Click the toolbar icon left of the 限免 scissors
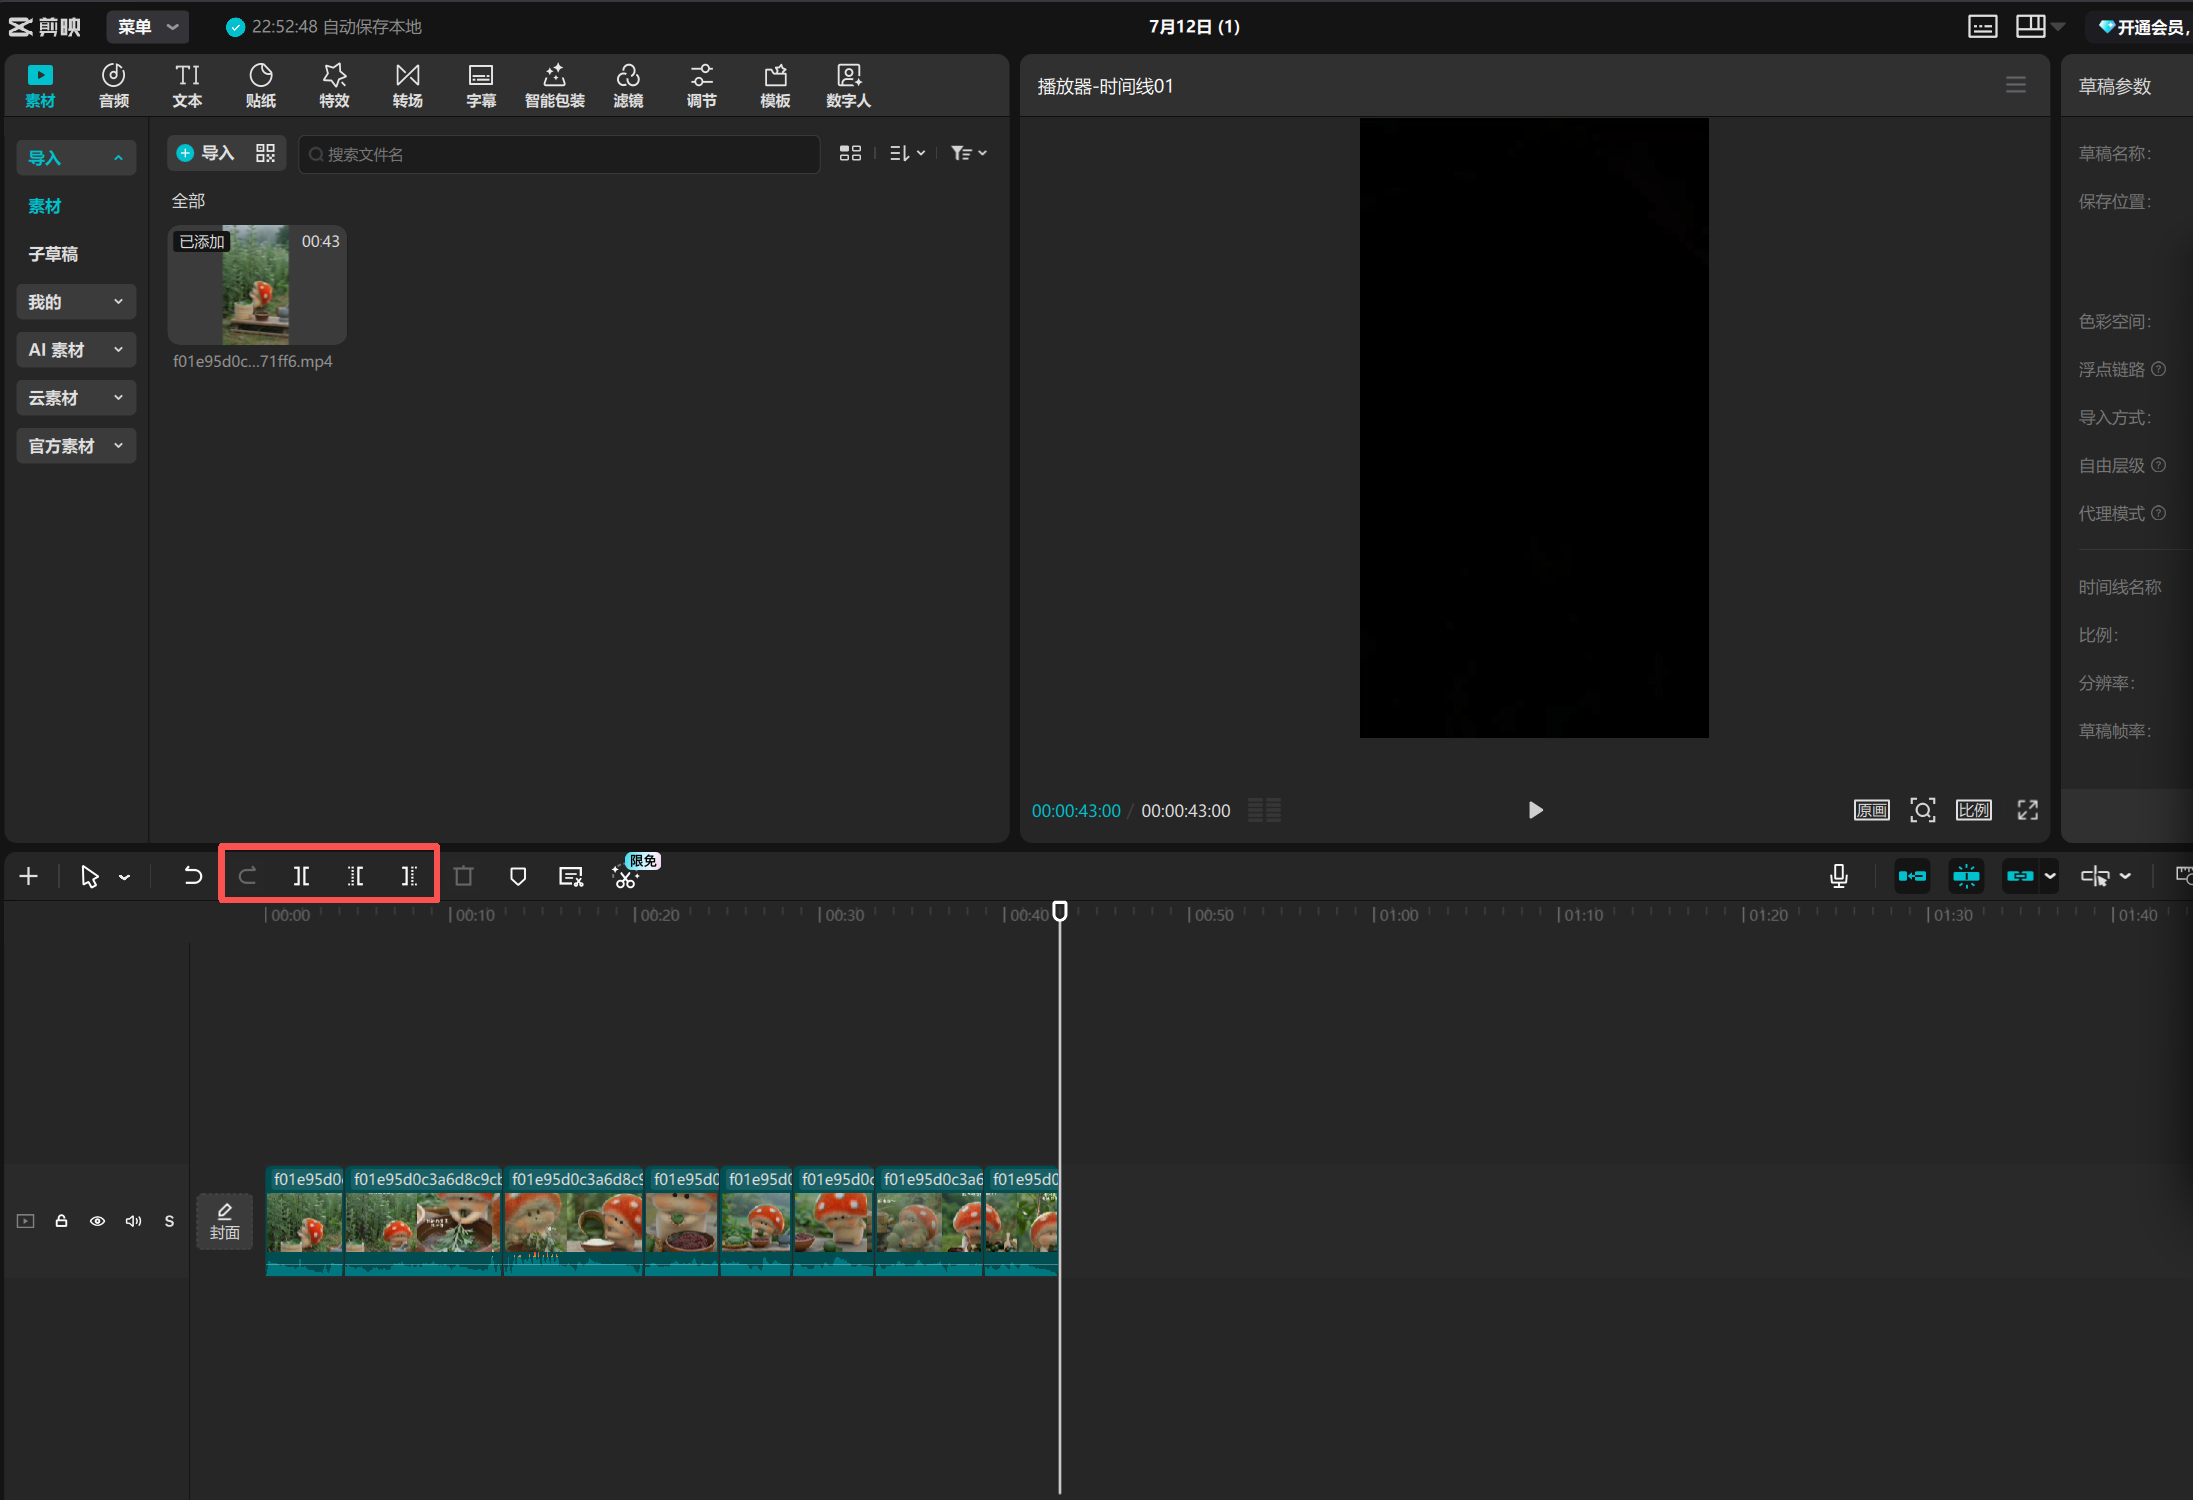2193x1500 pixels. click(571, 877)
